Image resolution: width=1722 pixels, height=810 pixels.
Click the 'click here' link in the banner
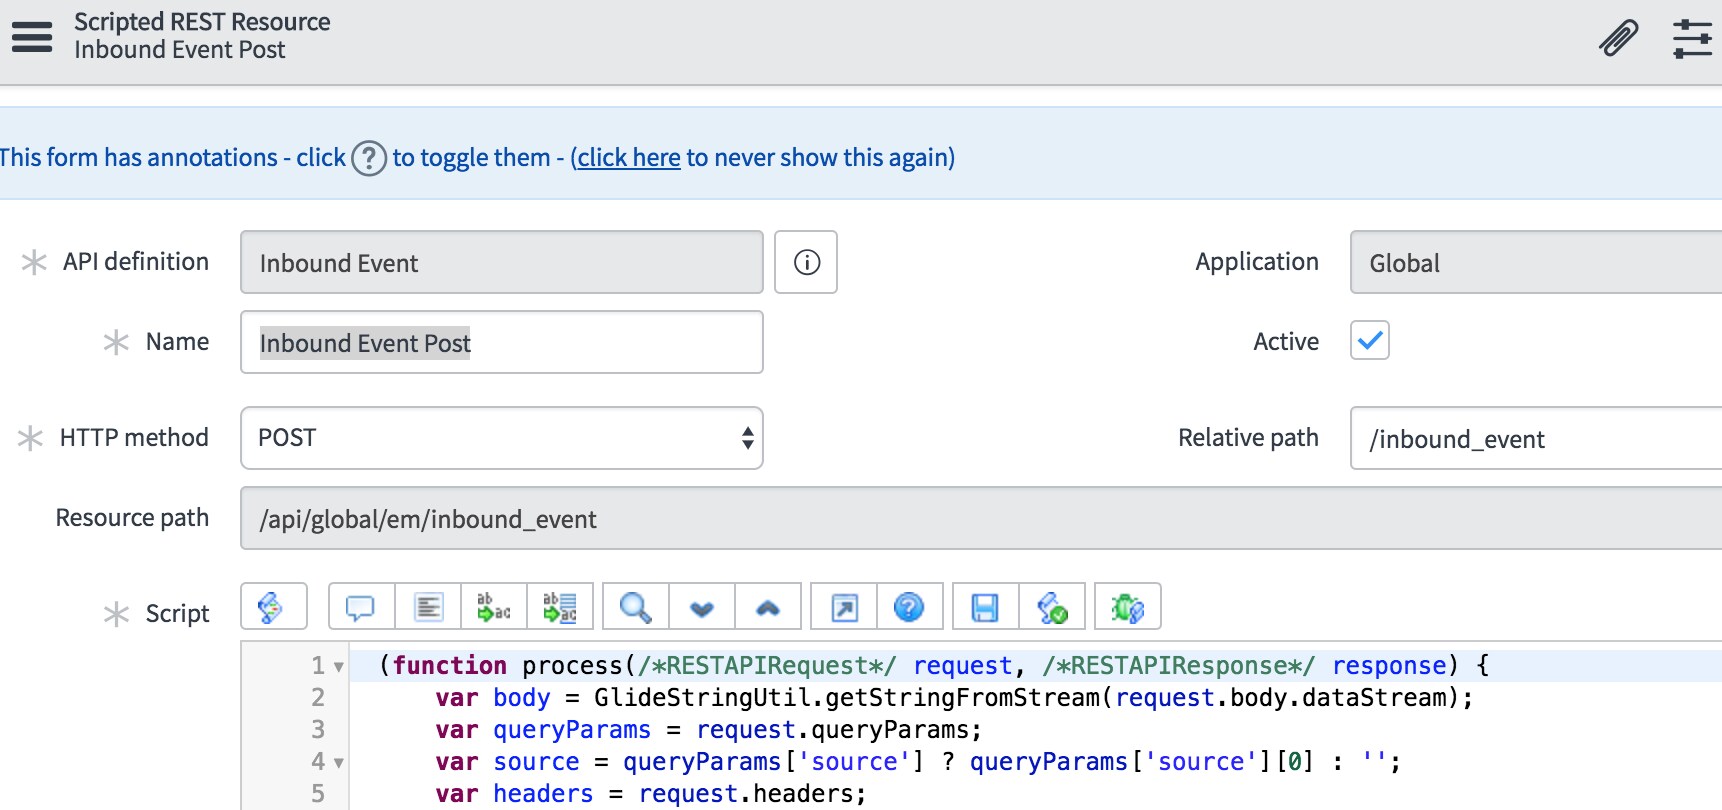coord(629,158)
